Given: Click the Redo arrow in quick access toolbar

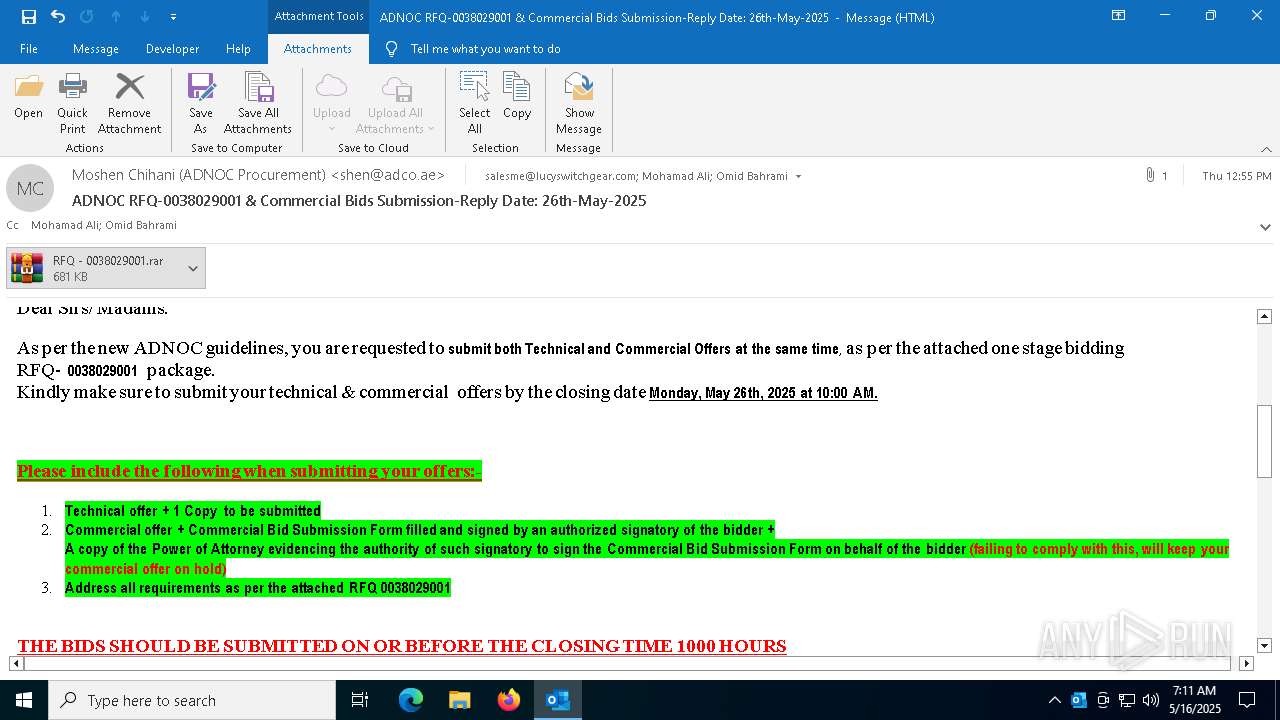Looking at the screenshot, I should (86, 17).
